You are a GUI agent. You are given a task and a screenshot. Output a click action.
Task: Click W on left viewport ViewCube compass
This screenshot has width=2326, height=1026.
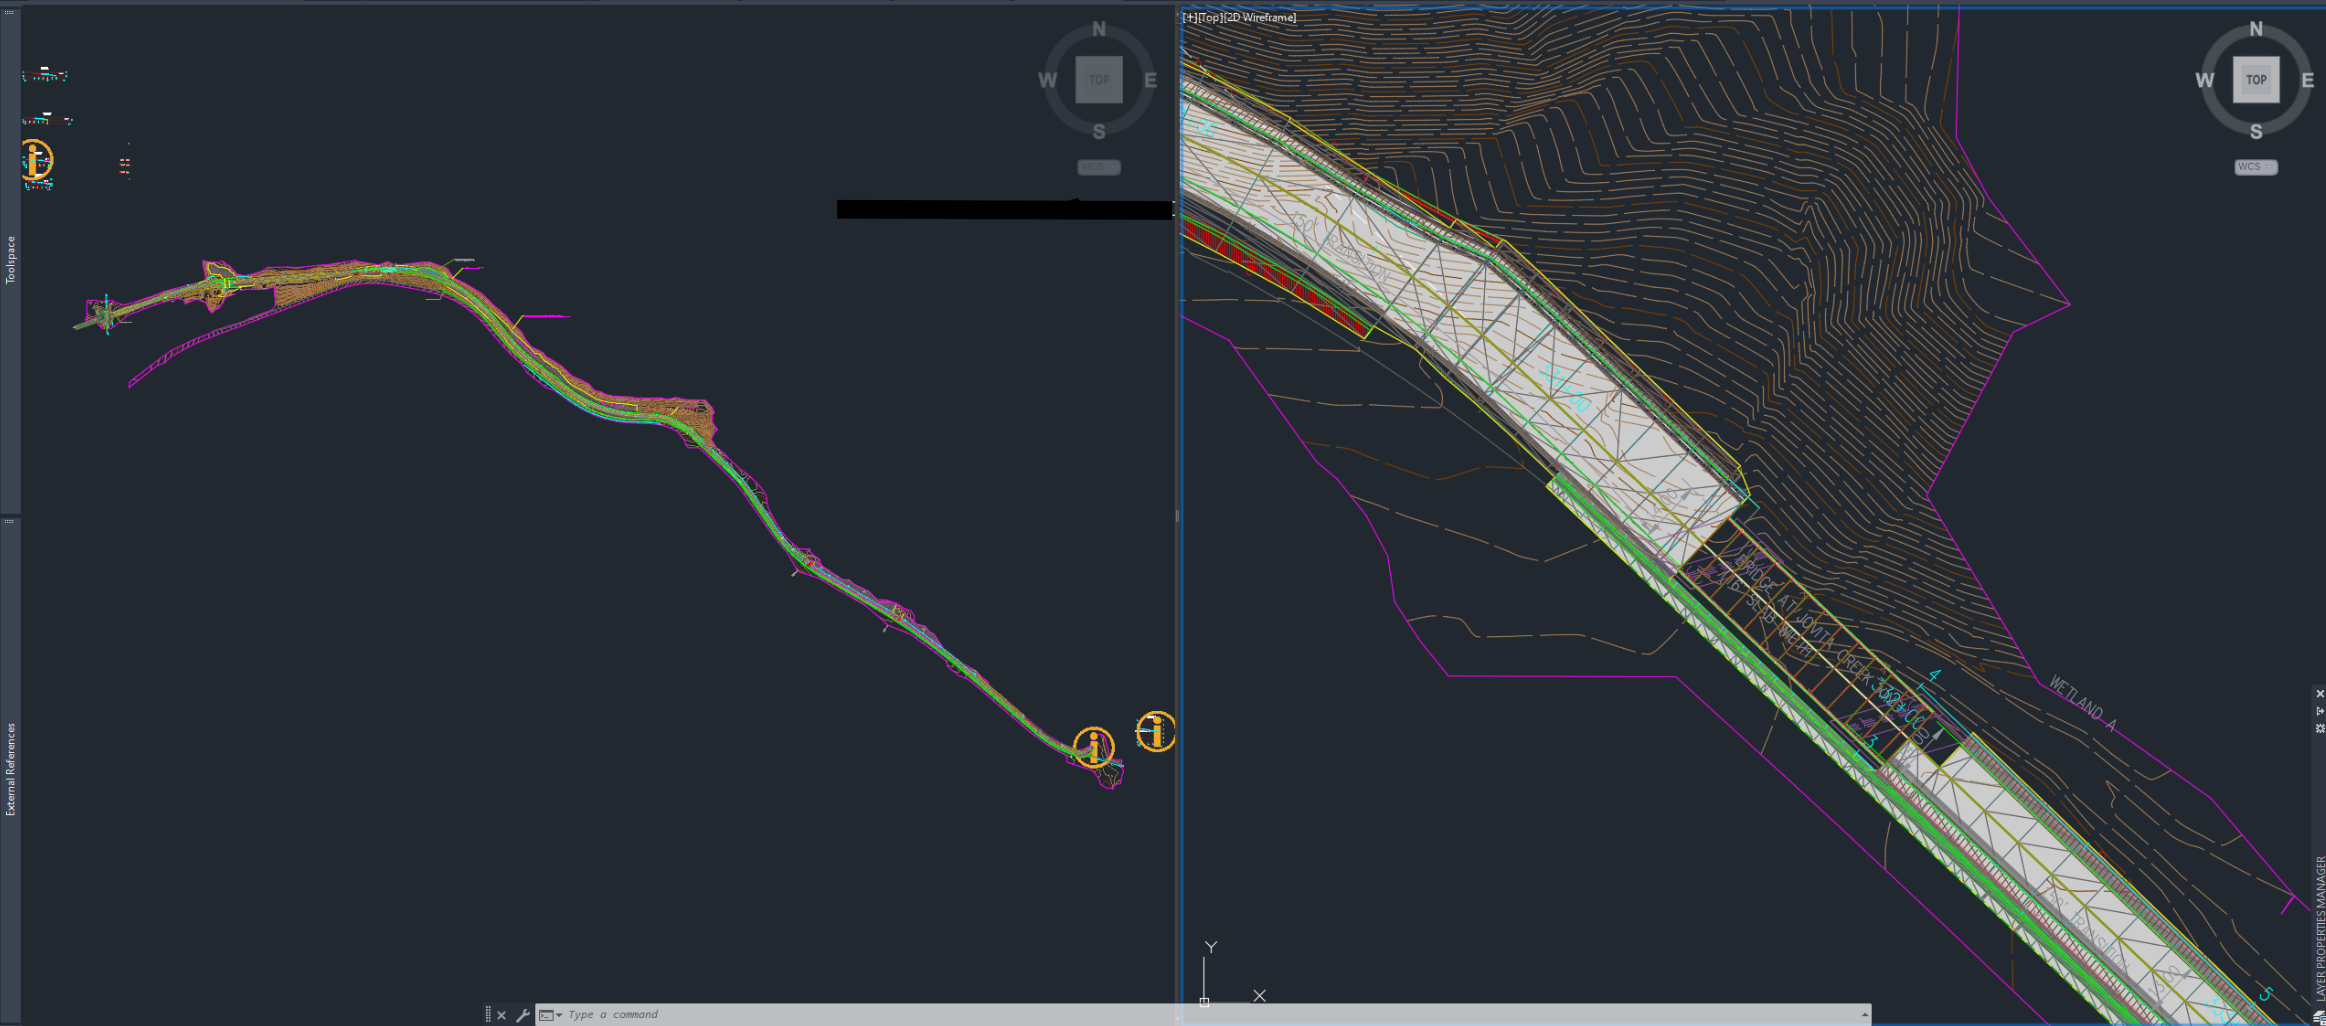click(x=1048, y=80)
